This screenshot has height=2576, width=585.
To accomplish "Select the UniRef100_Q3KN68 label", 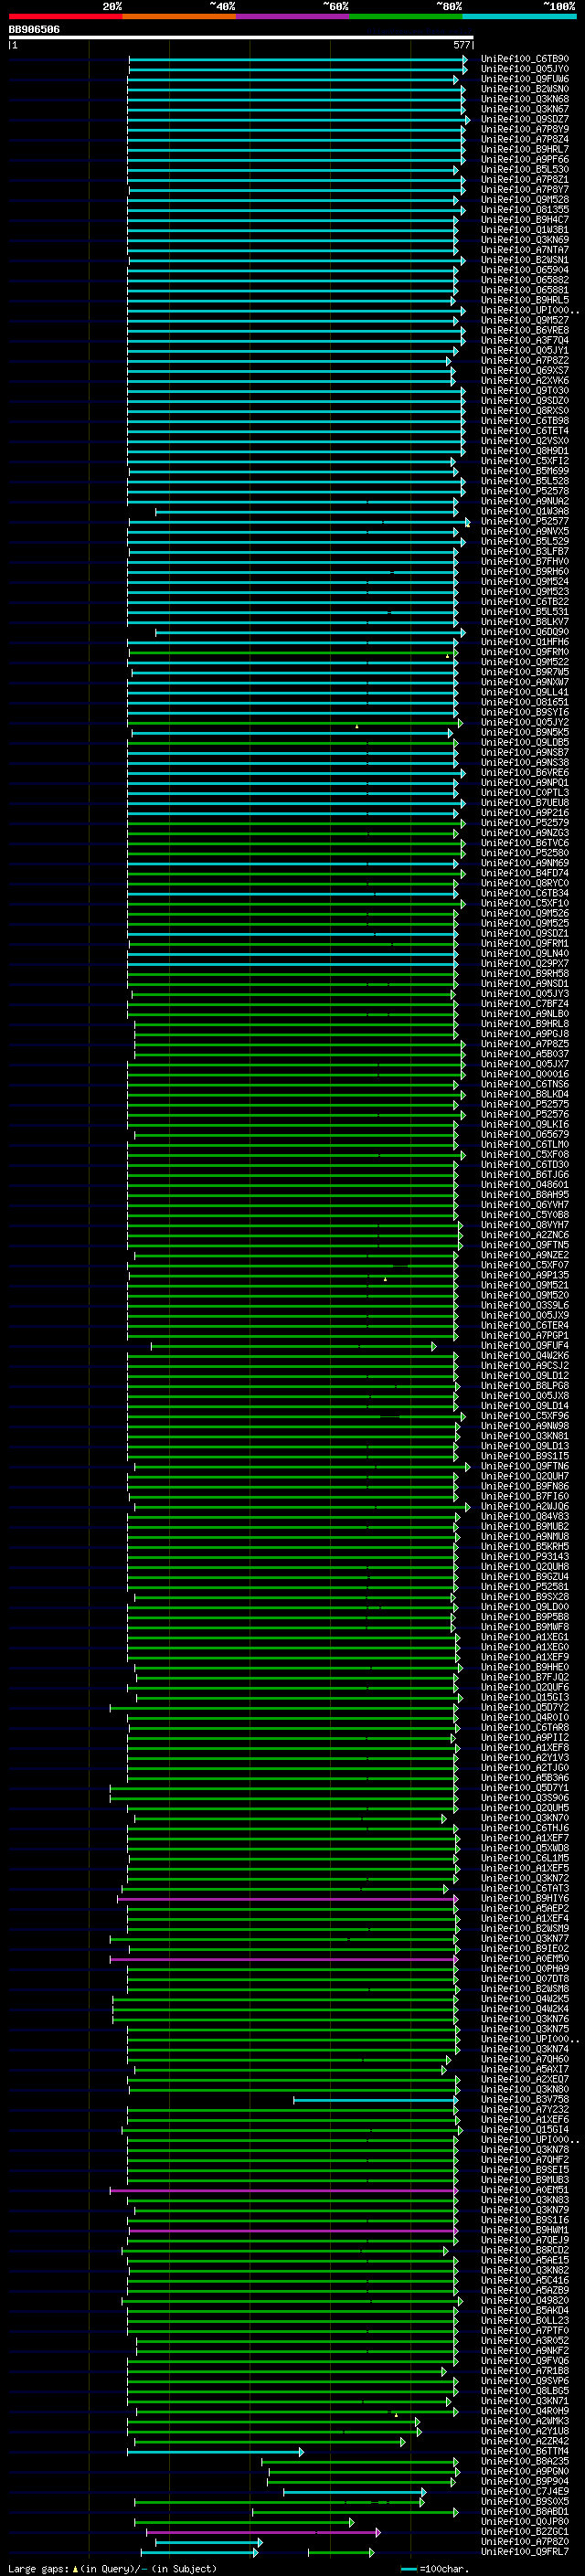I will pos(525,99).
